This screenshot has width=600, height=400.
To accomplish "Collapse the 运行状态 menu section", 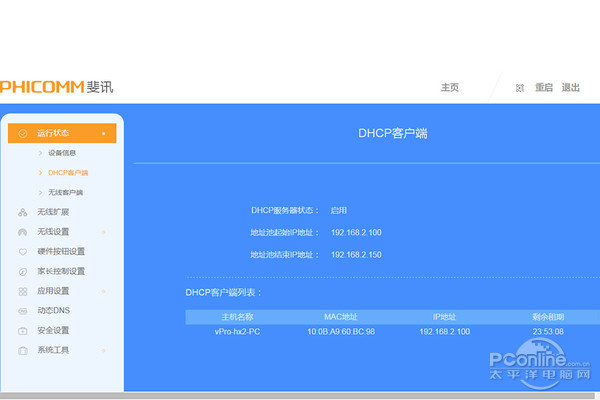I will coord(103,134).
